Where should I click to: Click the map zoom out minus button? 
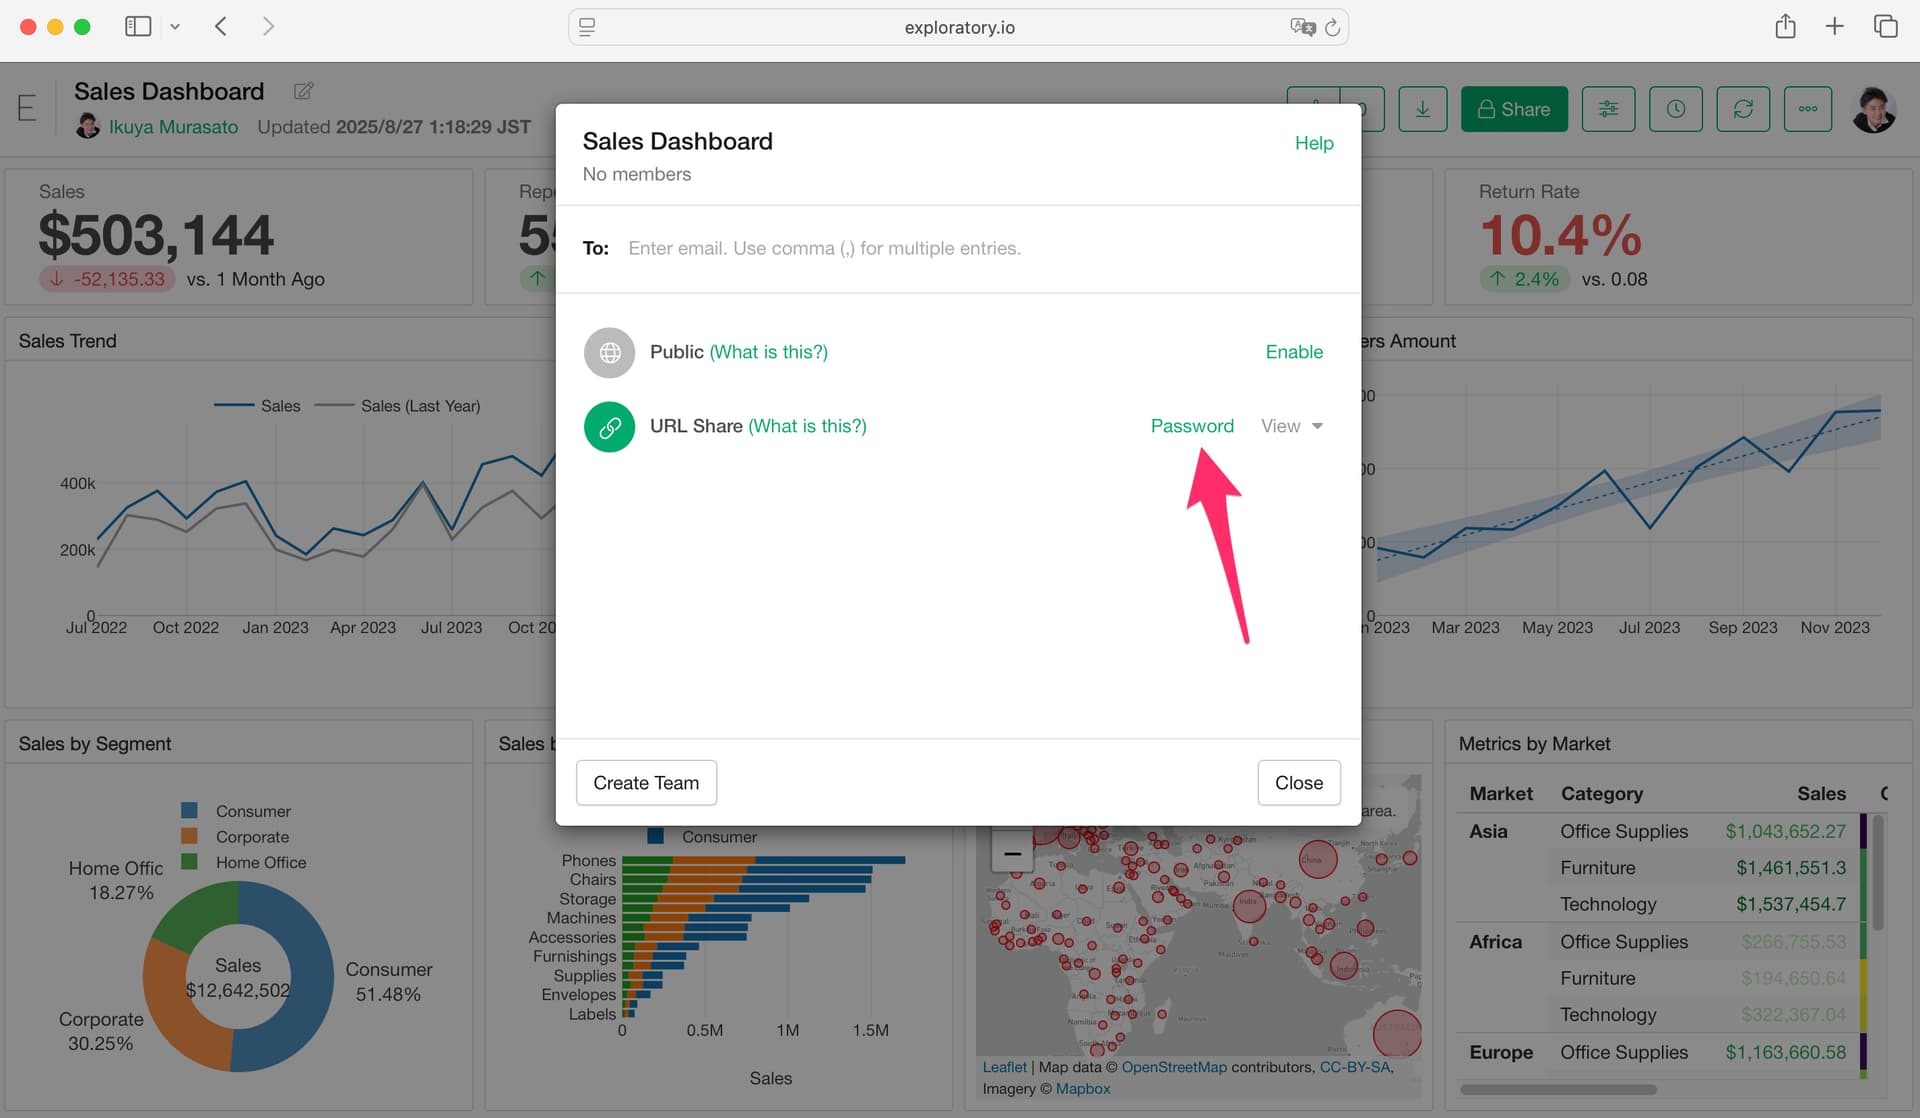click(1012, 853)
